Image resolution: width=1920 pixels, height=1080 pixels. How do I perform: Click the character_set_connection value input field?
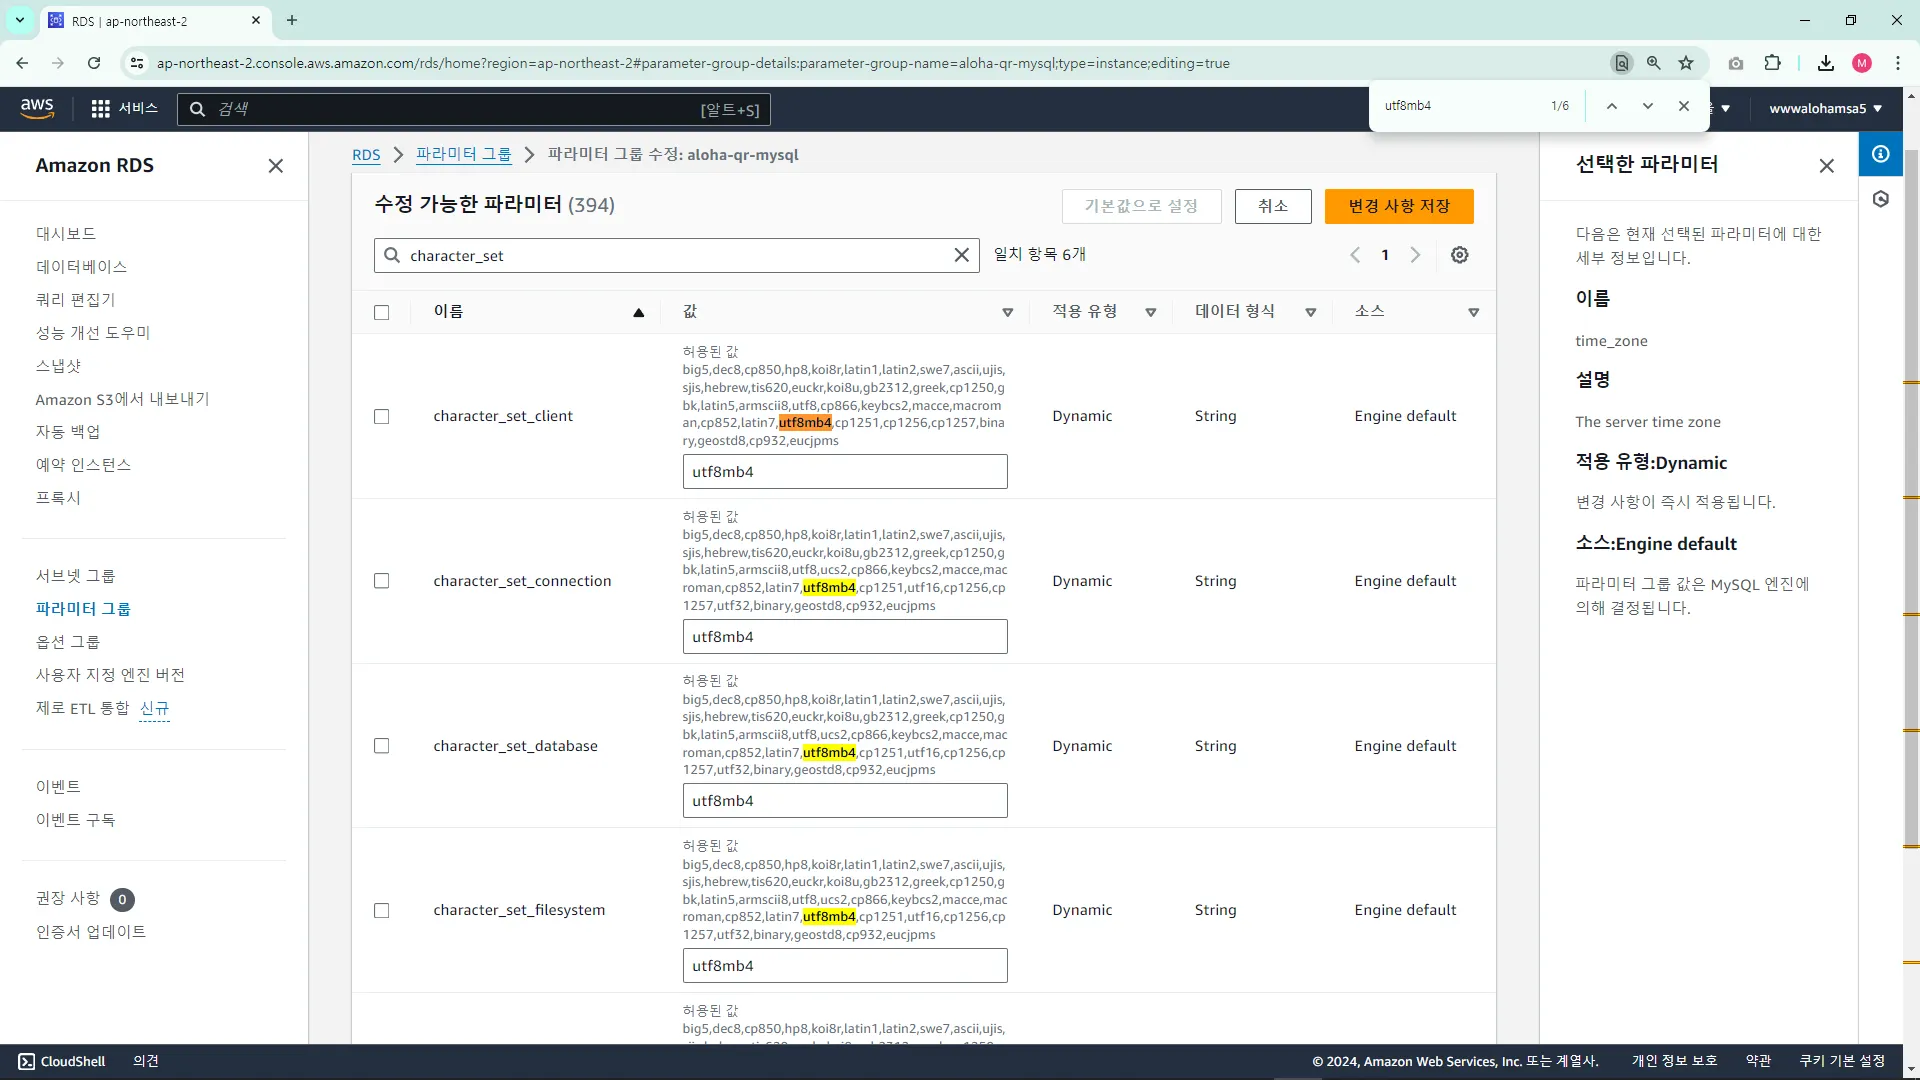844,637
